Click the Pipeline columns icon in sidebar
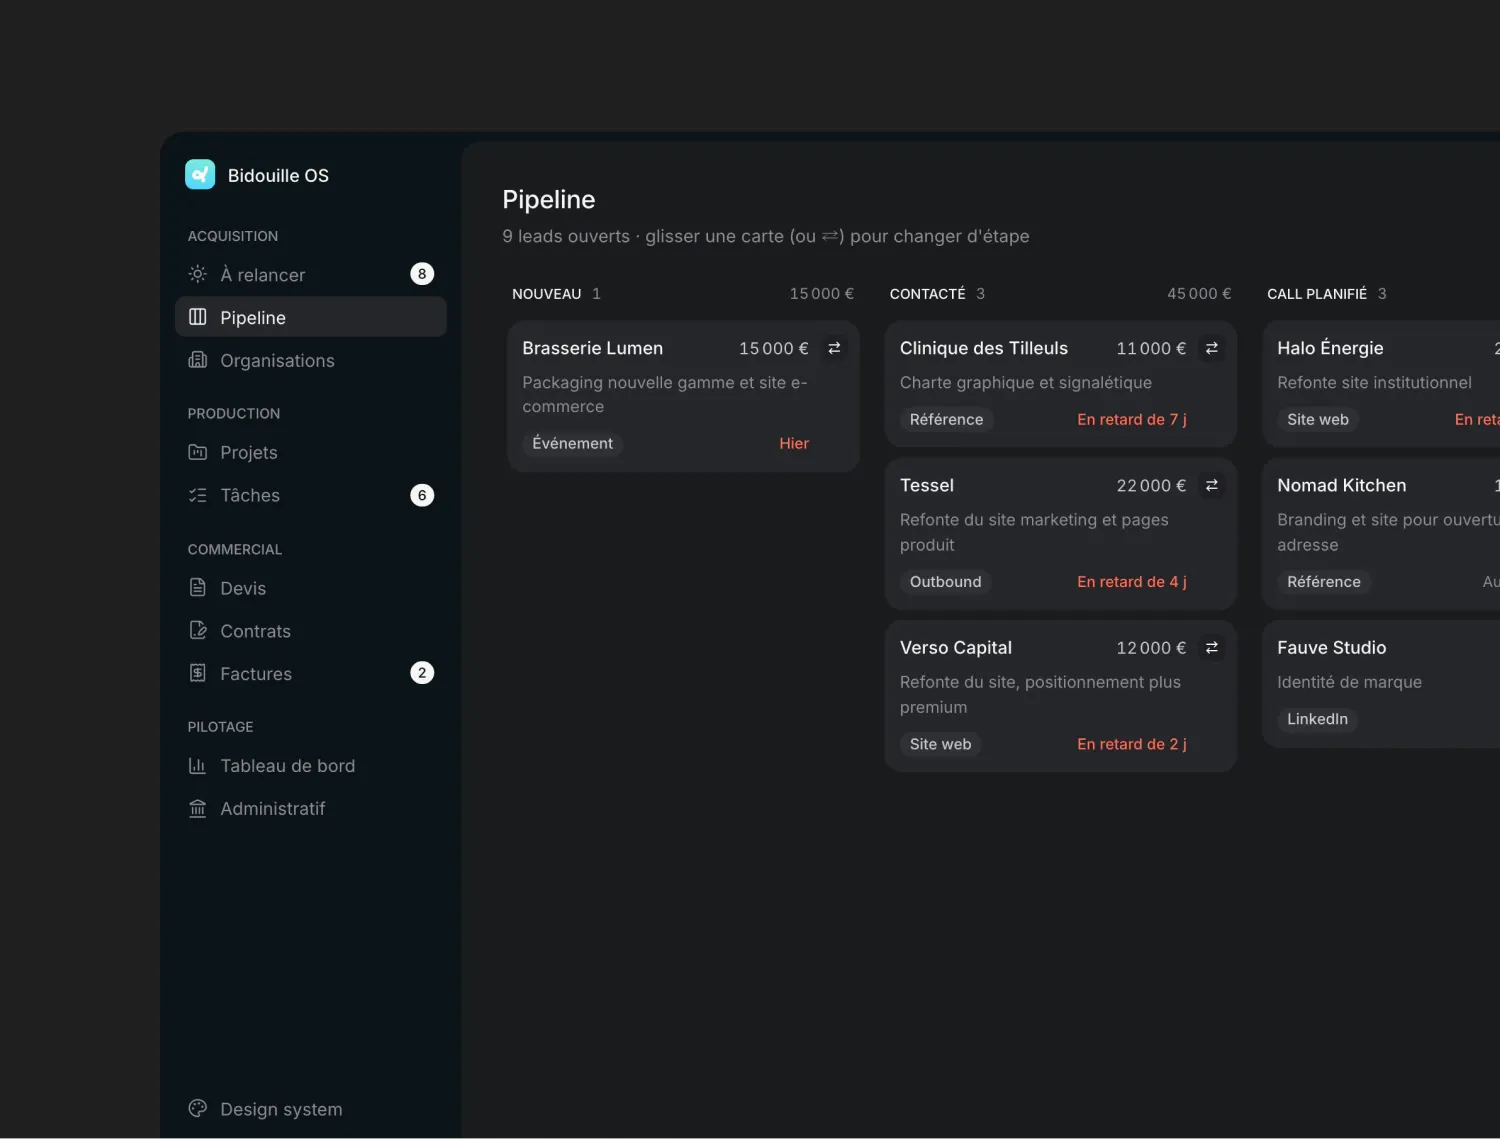1500x1139 pixels. coord(198,317)
